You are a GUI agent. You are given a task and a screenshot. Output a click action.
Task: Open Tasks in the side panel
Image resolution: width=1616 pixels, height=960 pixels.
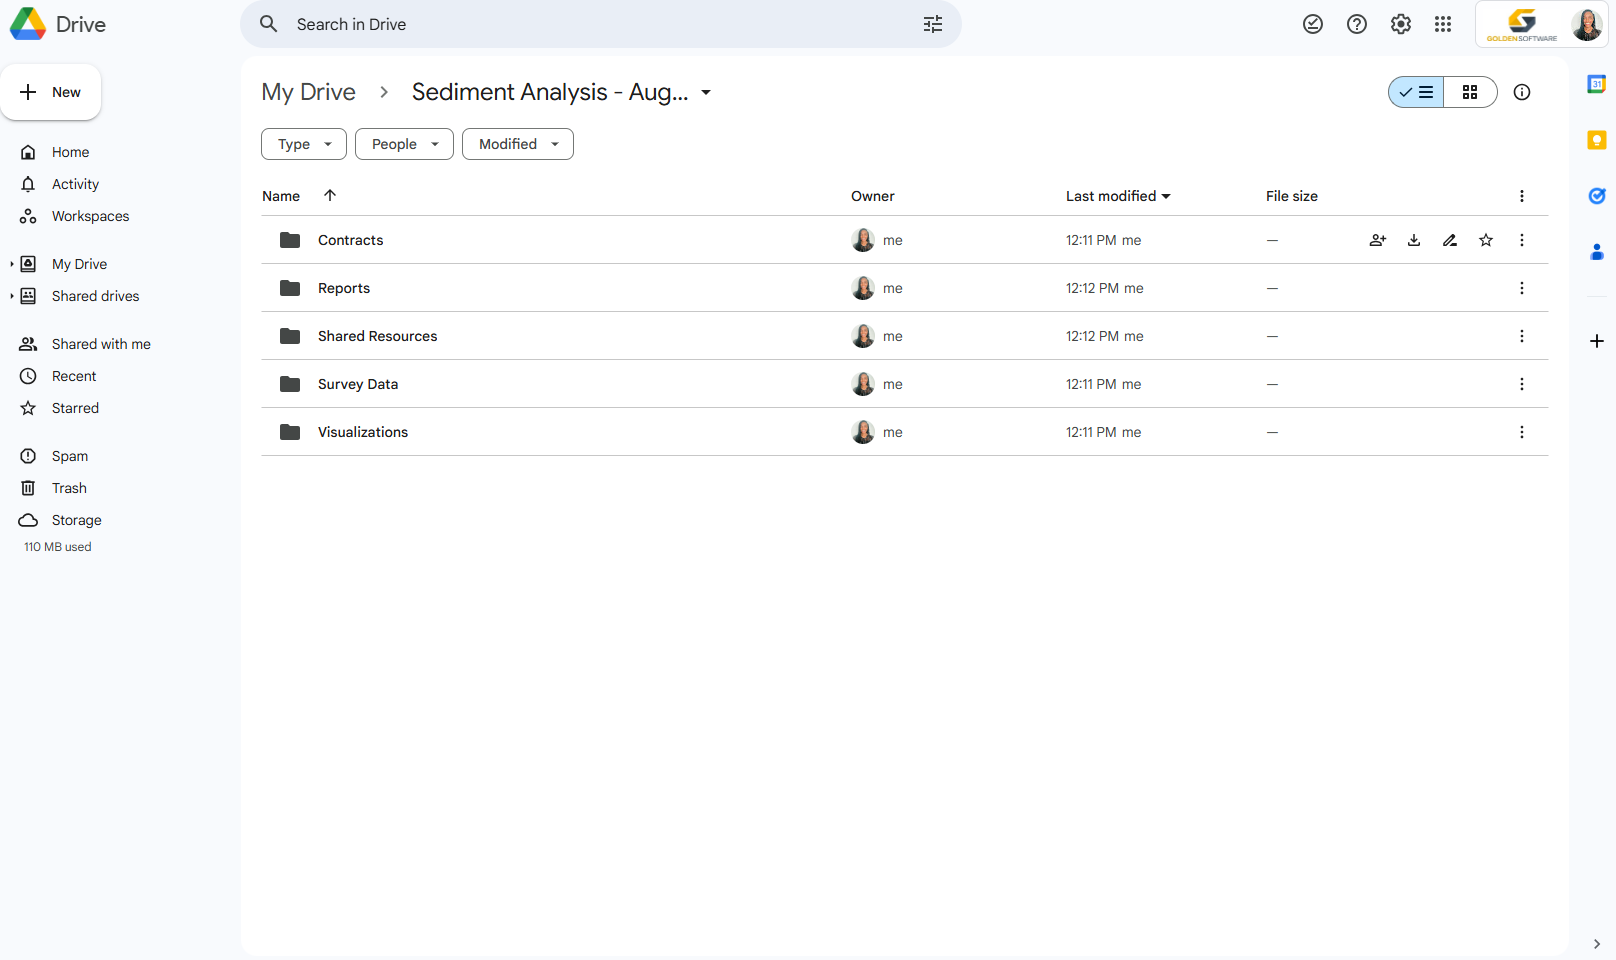[1596, 196]
